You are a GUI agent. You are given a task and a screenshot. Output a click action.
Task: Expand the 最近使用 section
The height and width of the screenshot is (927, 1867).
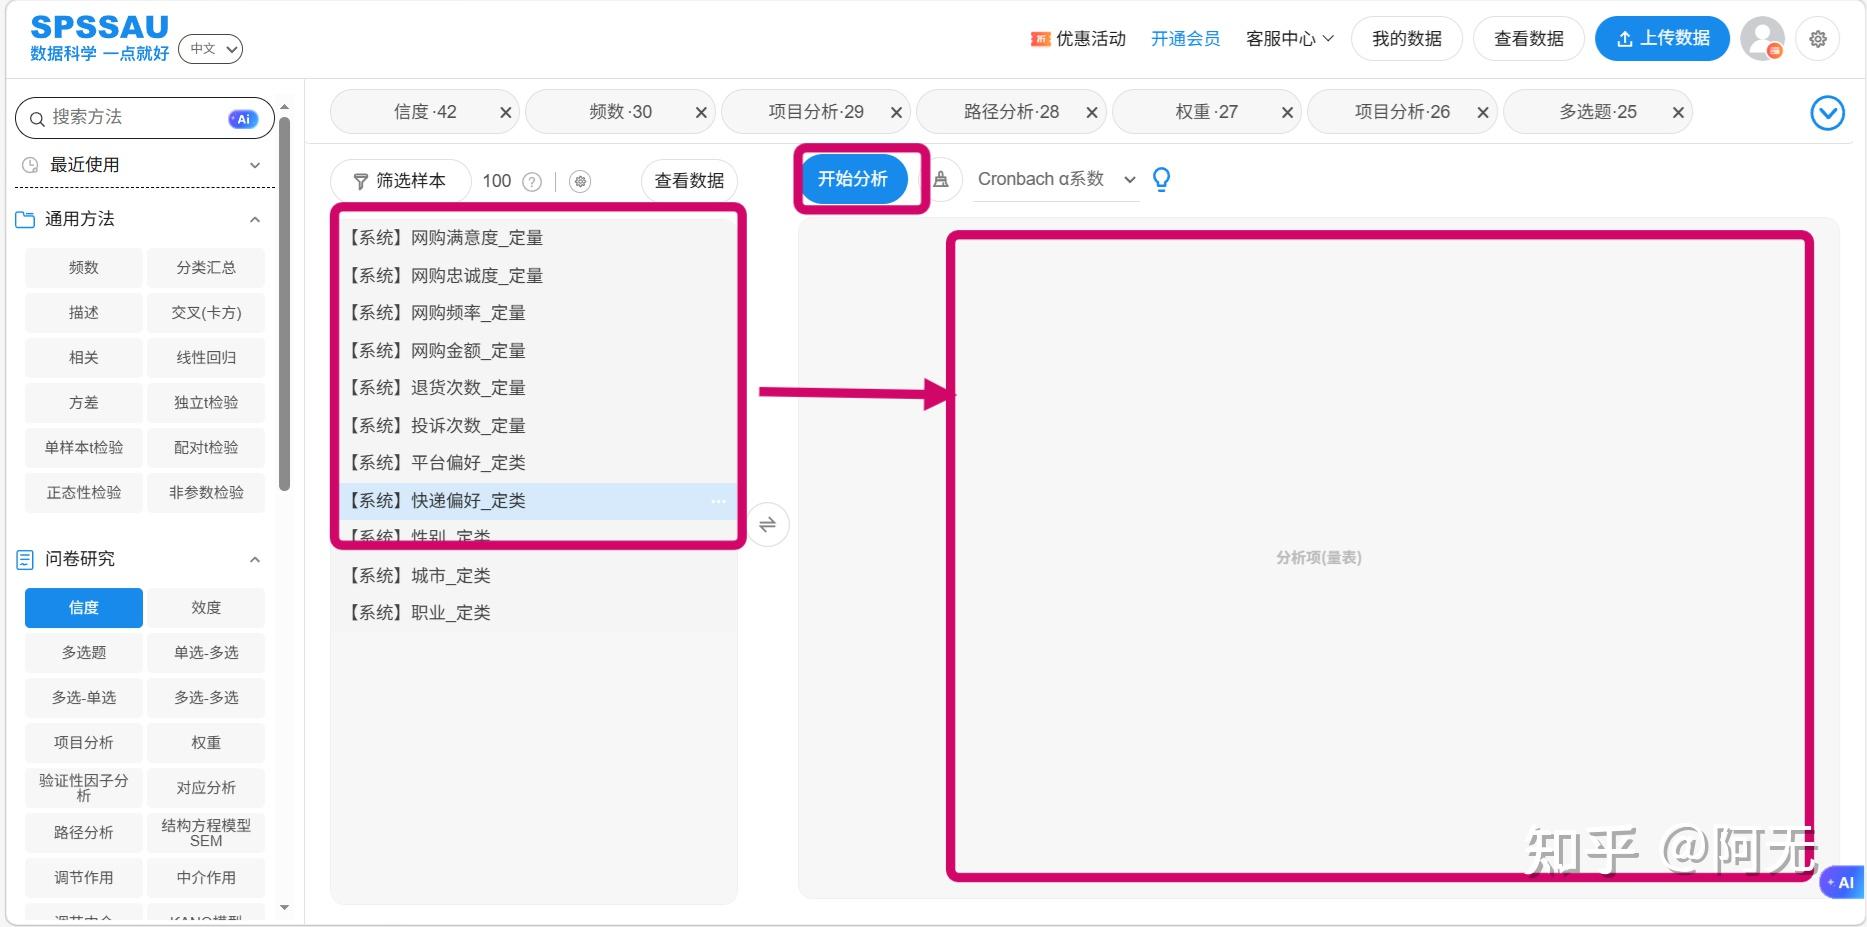click(144, 165)
